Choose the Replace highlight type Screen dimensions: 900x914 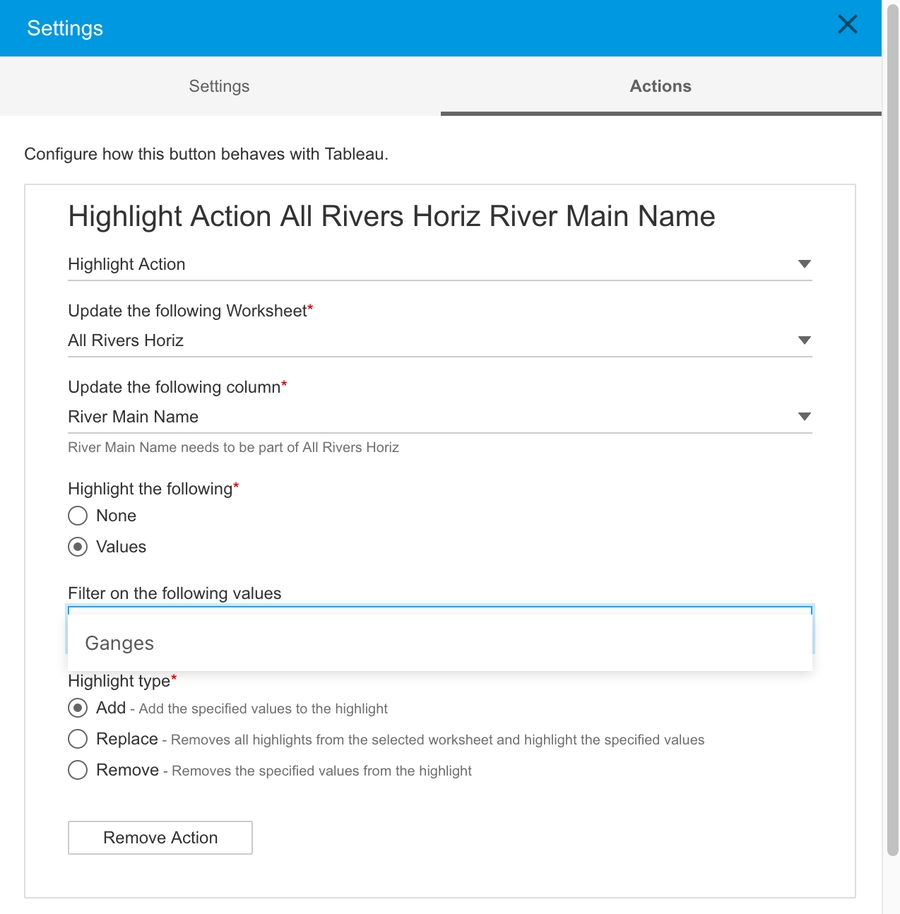click(78, 739)
